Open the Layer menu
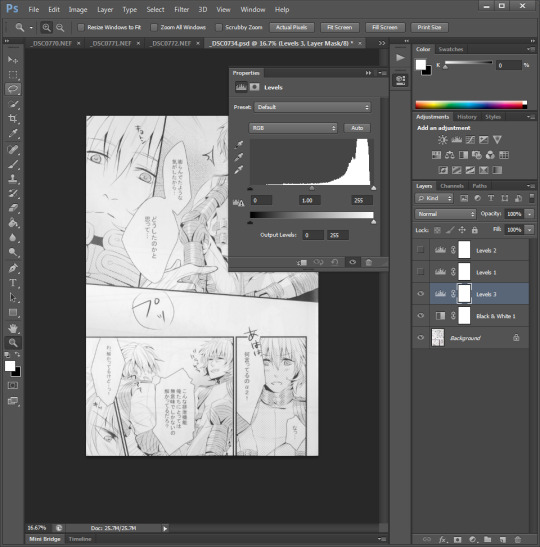 pos(105,9)
